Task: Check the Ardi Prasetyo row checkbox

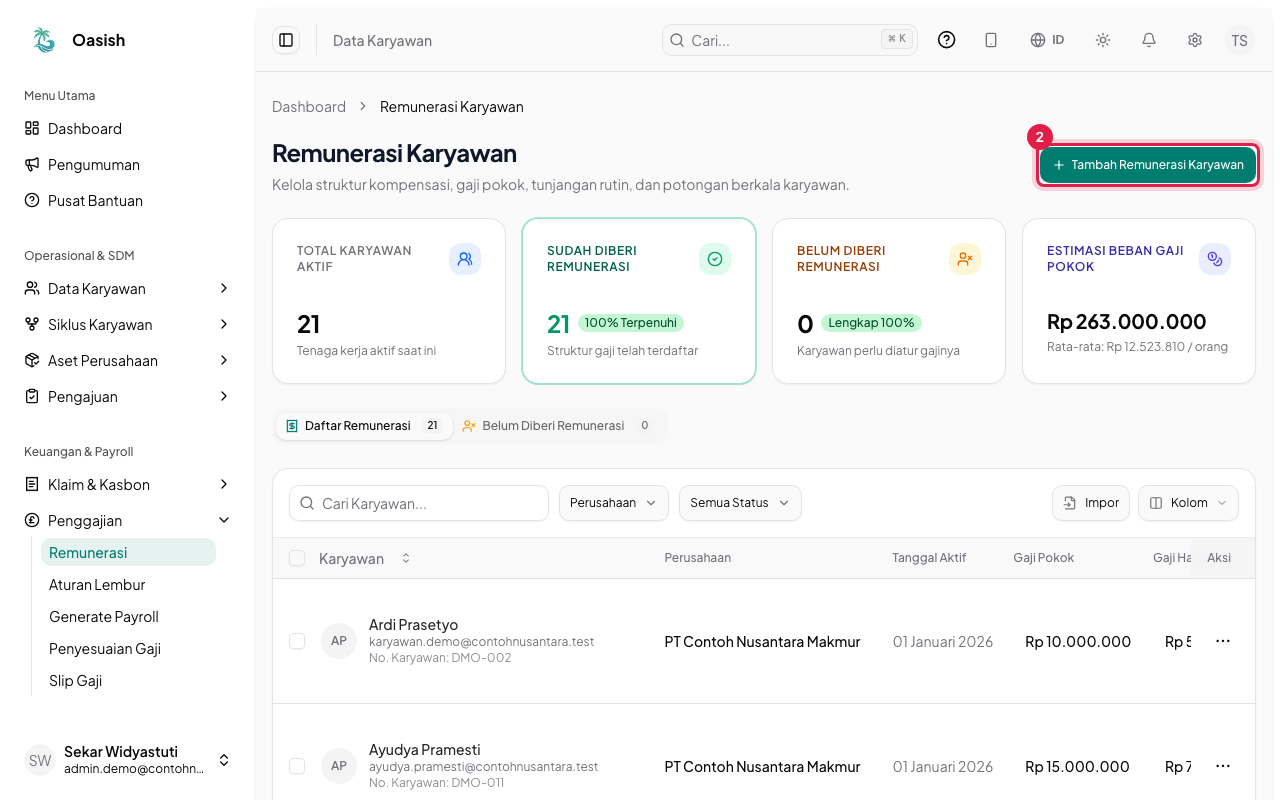Action: coord(297,641)
